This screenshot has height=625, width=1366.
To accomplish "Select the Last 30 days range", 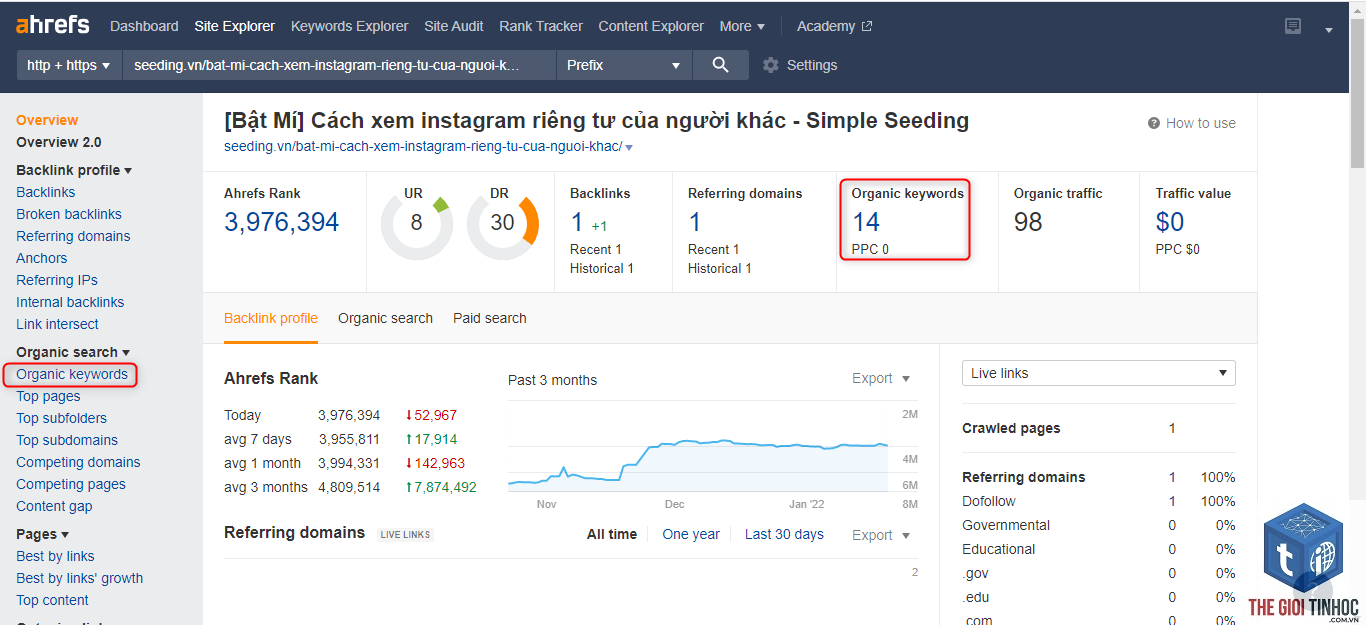I will point(784,534).
